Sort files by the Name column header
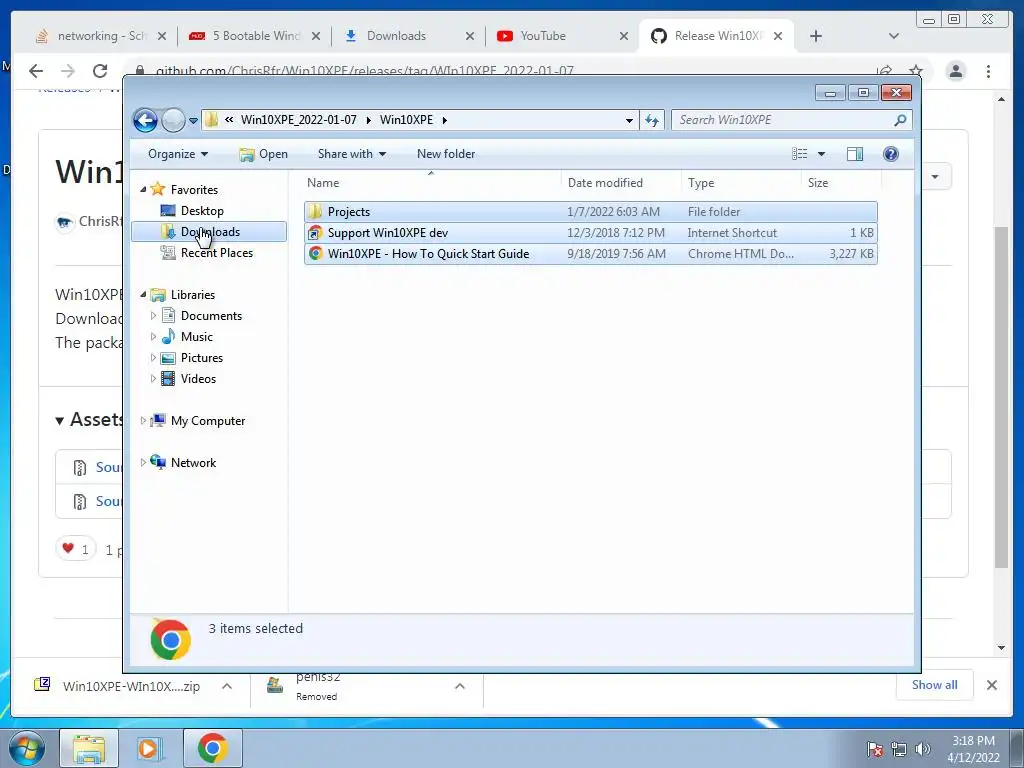1024x768 pixels. click(x=431, y=183)
